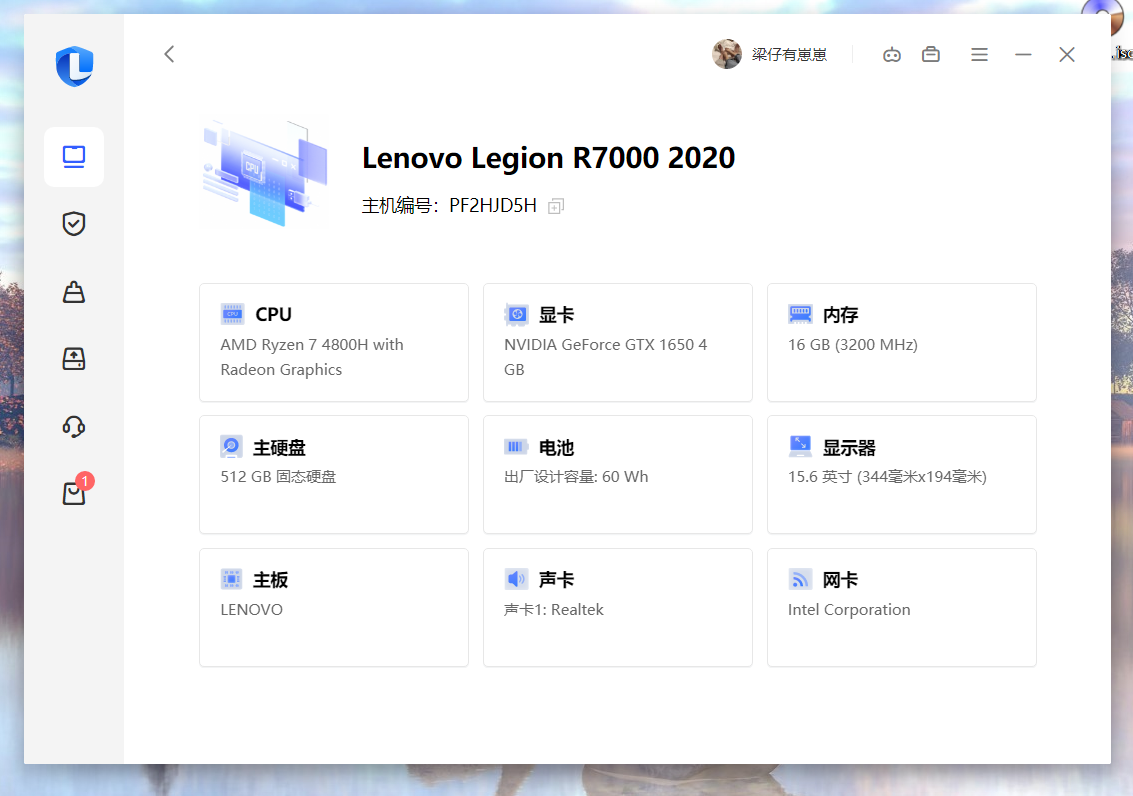Open the Intel Corporation network card details

[x=902, y=607]
